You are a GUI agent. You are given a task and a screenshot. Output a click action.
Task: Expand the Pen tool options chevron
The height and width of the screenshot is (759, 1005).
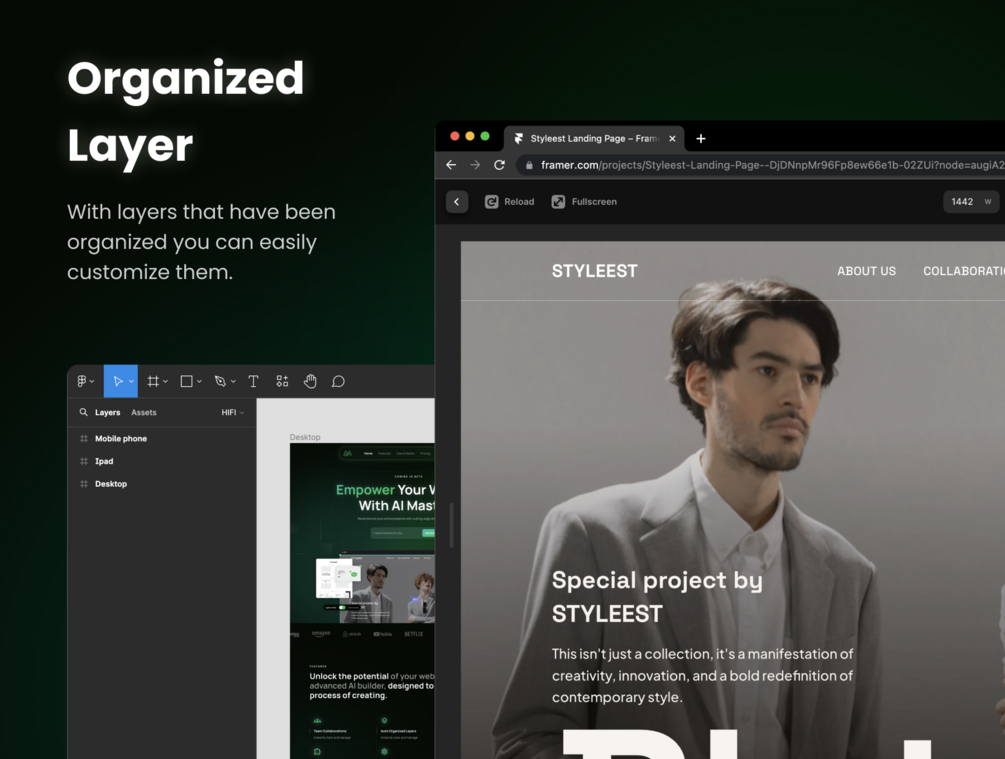(233, 381)
